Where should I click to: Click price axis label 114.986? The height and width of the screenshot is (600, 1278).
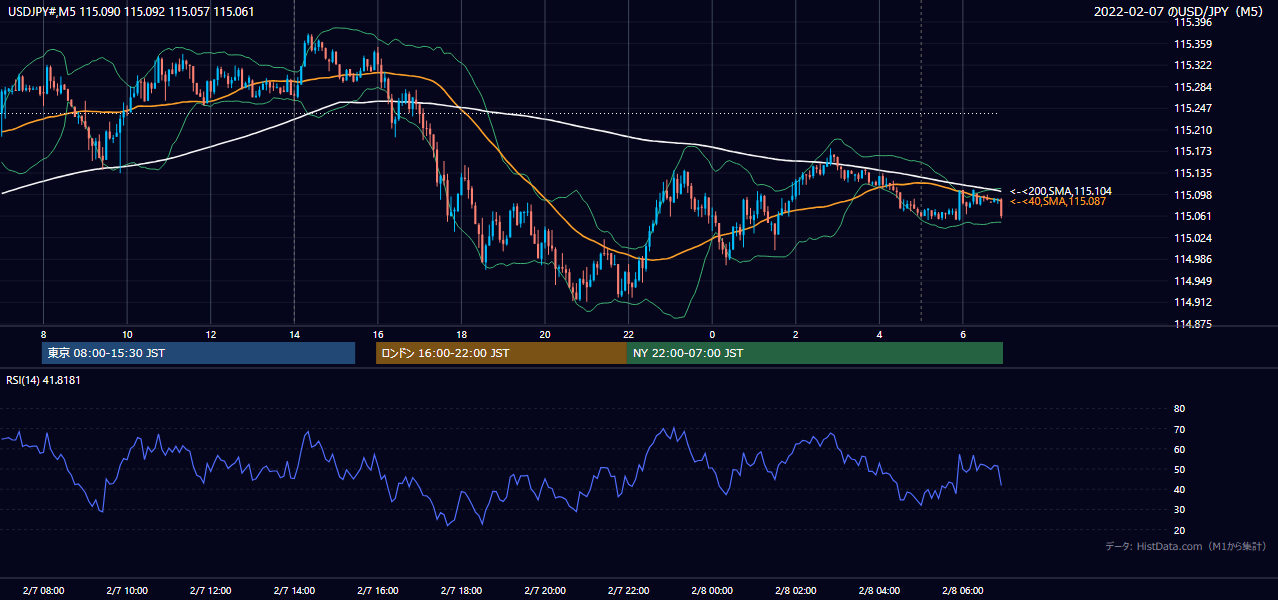[x=1192, y=259]
